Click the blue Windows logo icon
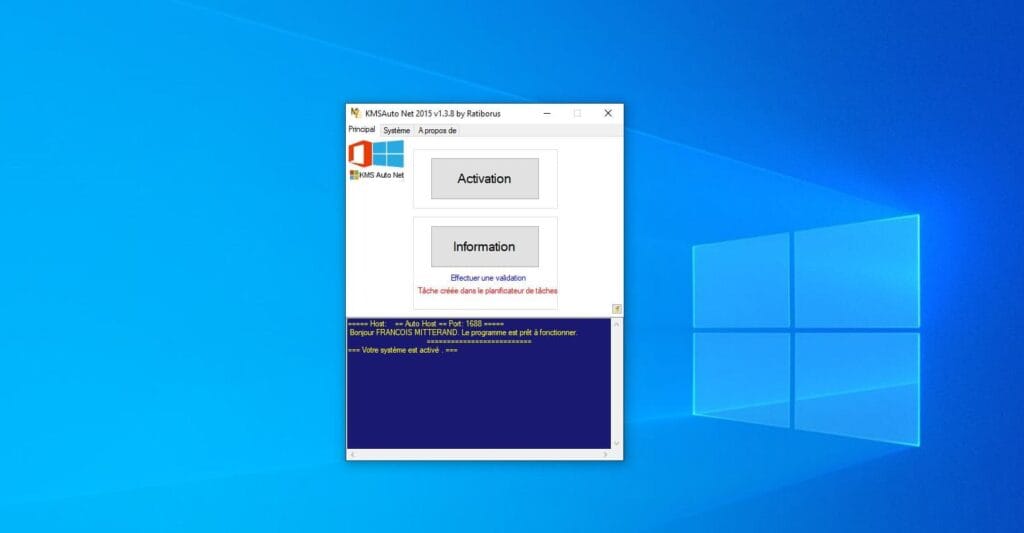 point(389,153)
